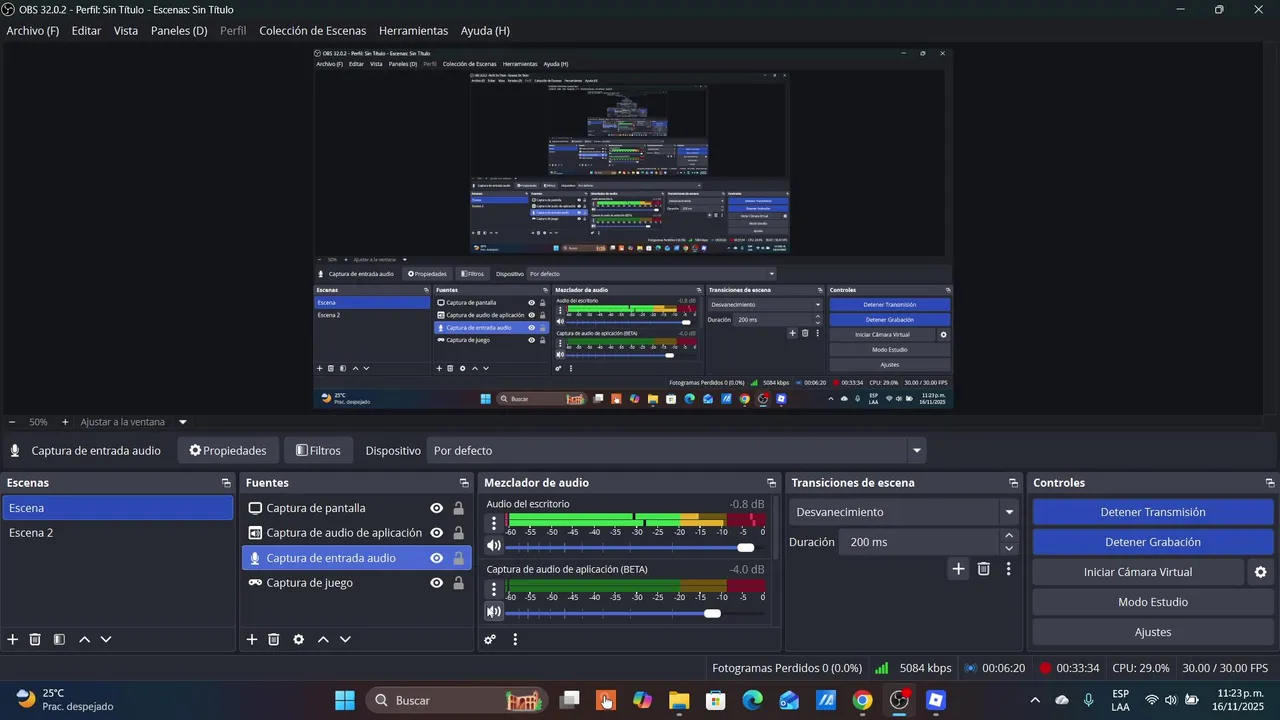Toggle lock on Captura de entrada audio
Viewport: 1280px width, 720px height.
tap(459, 558)
